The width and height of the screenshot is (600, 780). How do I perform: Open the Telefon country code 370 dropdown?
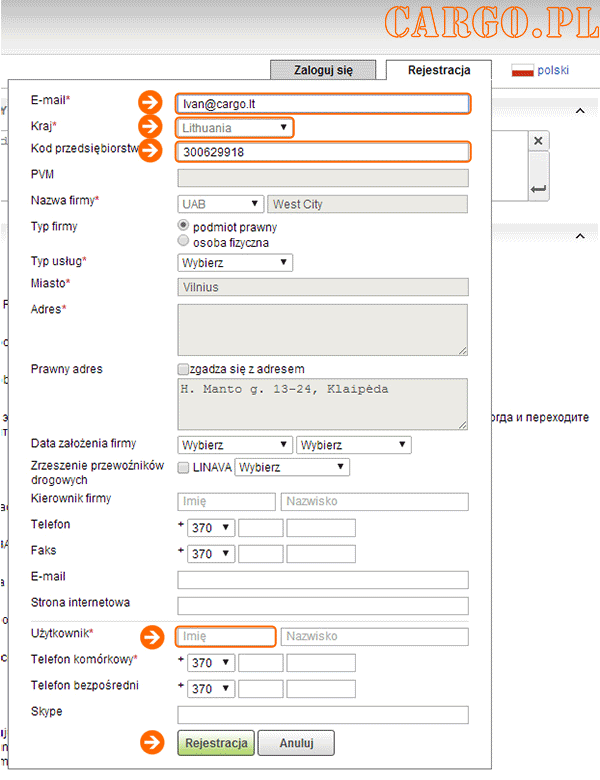pos(211,527)
